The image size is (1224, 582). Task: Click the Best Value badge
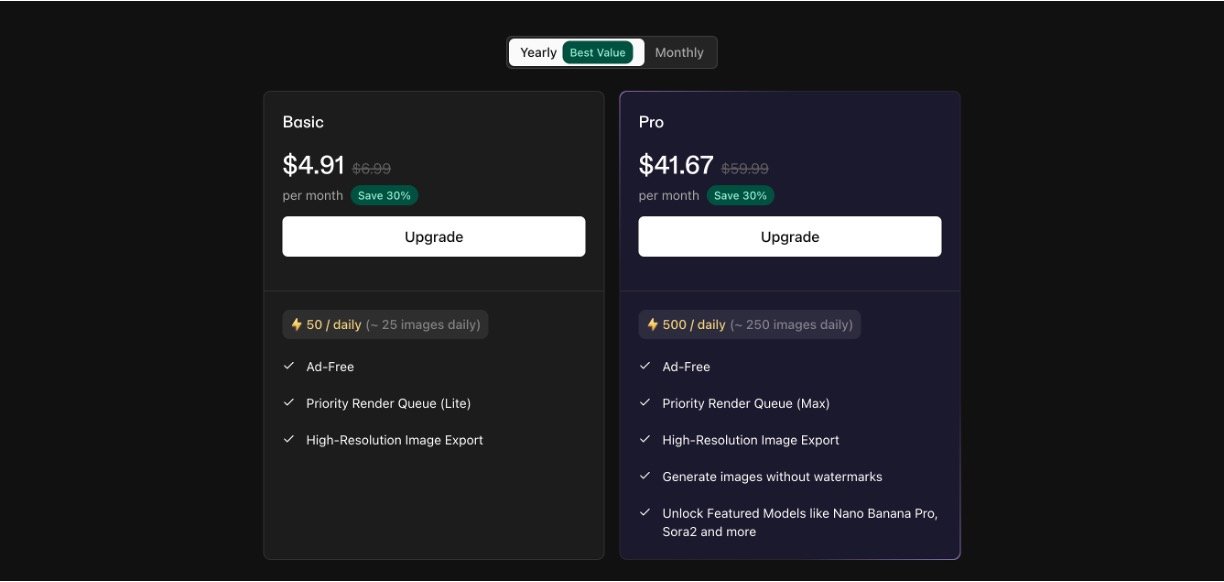point(597,53)
